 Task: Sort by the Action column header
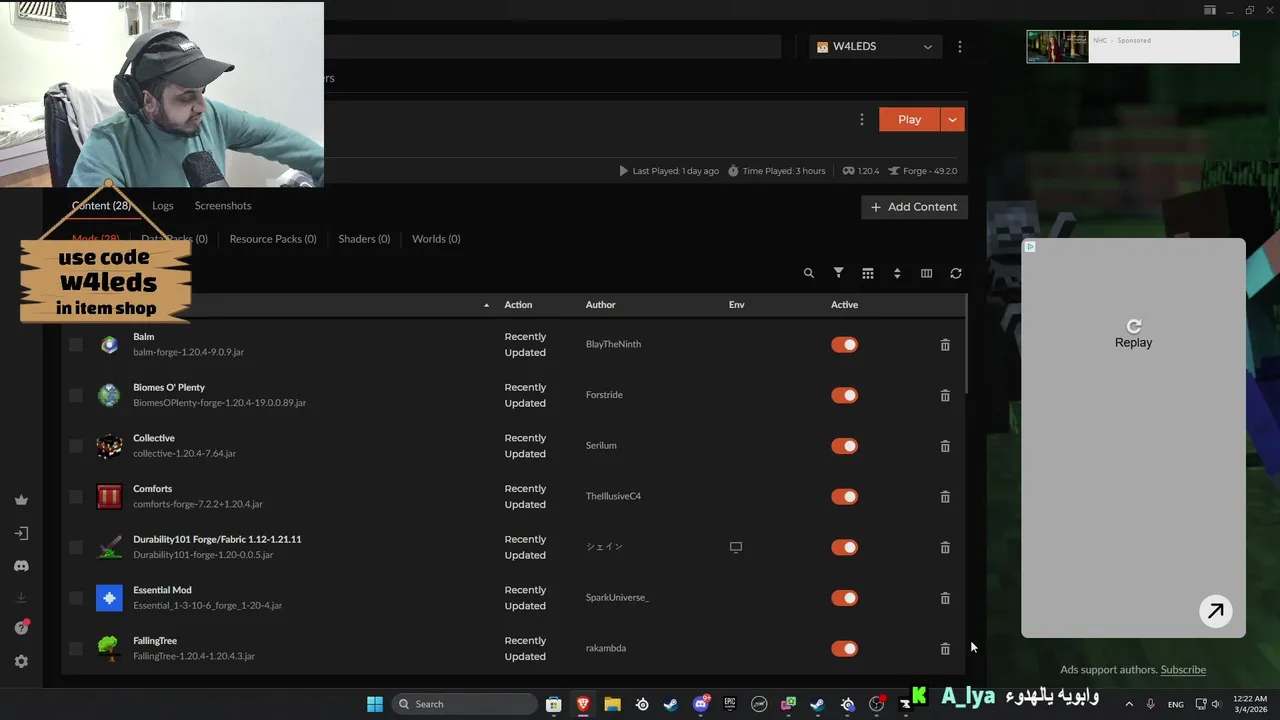pos(518,305)
